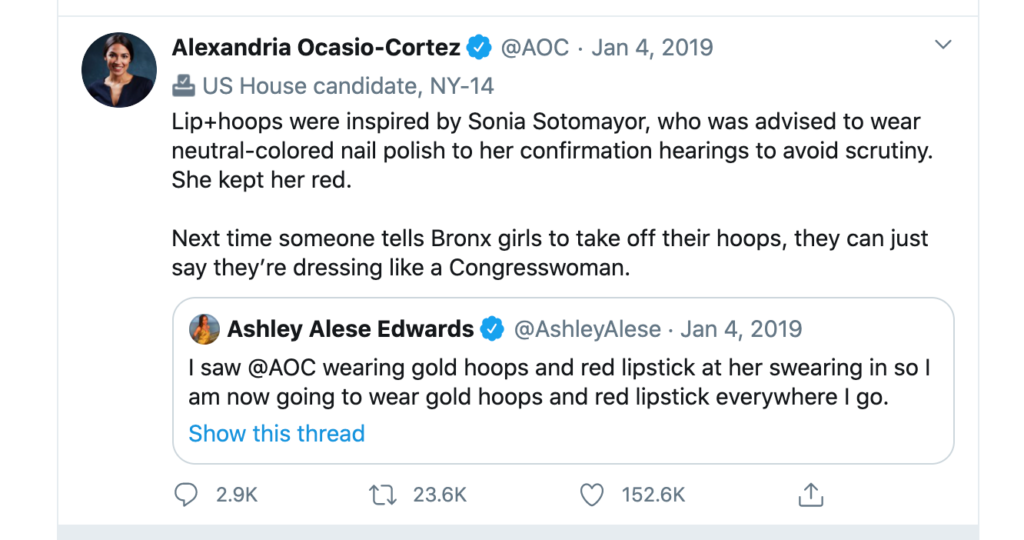Click Ashley Alese Edwards' small avatar
The height and width of the screenshot is (540, 1024).
pyautogui.click(x=205, y=329)
